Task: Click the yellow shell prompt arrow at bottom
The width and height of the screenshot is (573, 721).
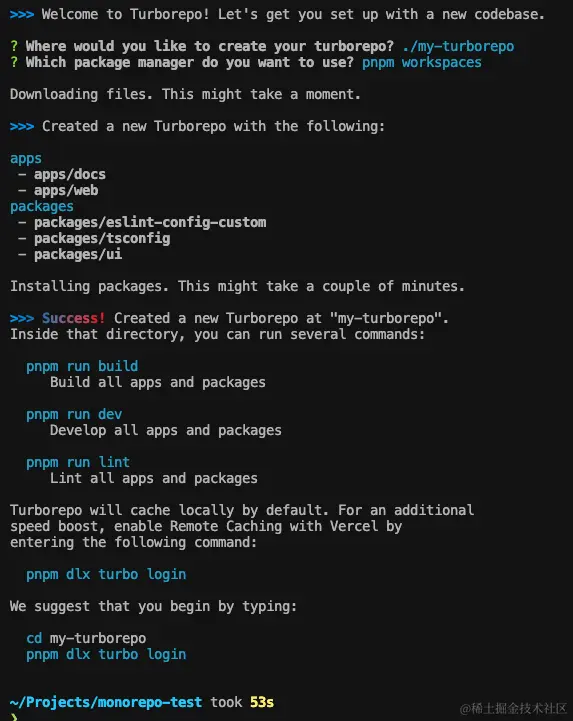Action: point(14,717)
